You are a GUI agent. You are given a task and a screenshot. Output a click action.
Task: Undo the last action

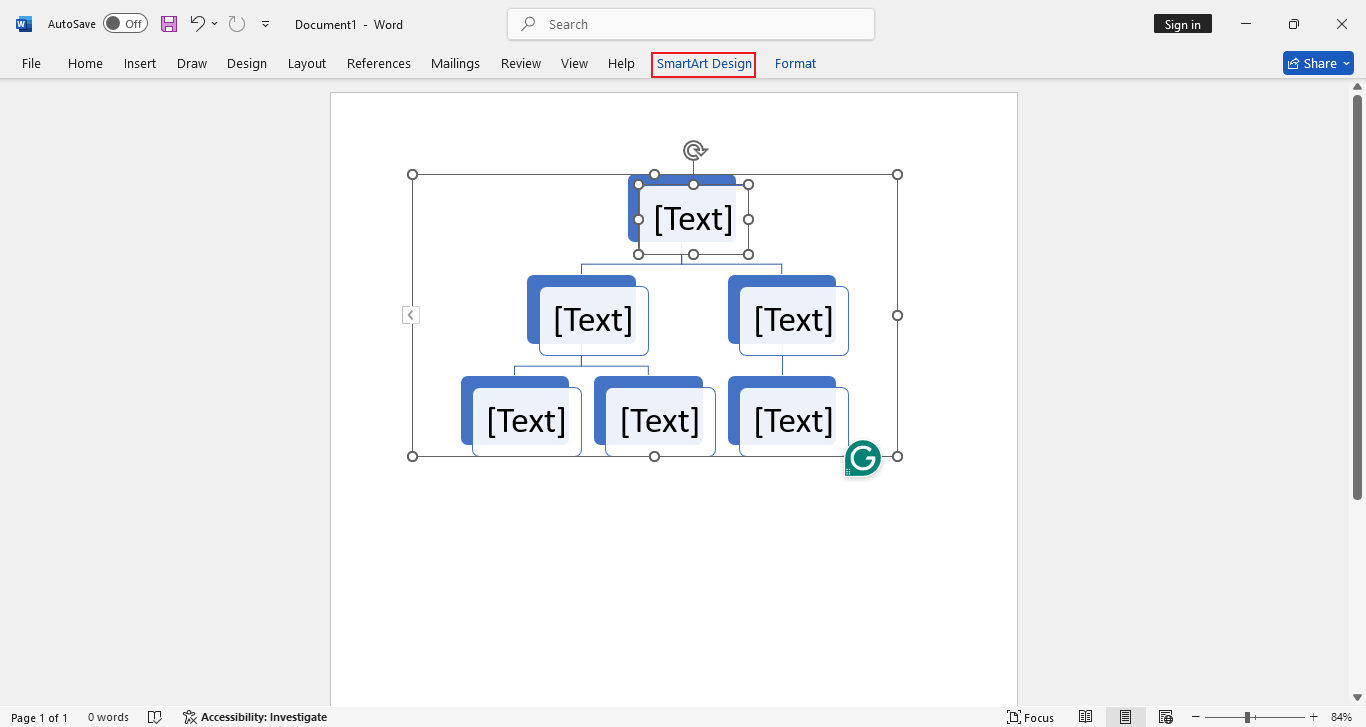196,23
